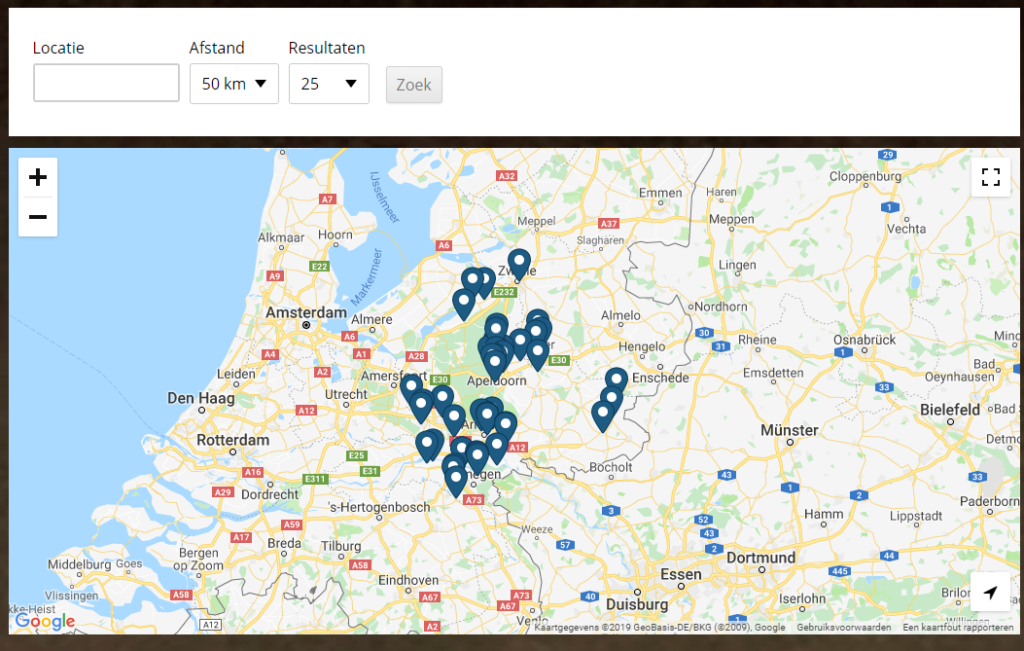This screenshot has width=1024, height=651.
Task: Zoom in on the map
Action: point(38,177)
